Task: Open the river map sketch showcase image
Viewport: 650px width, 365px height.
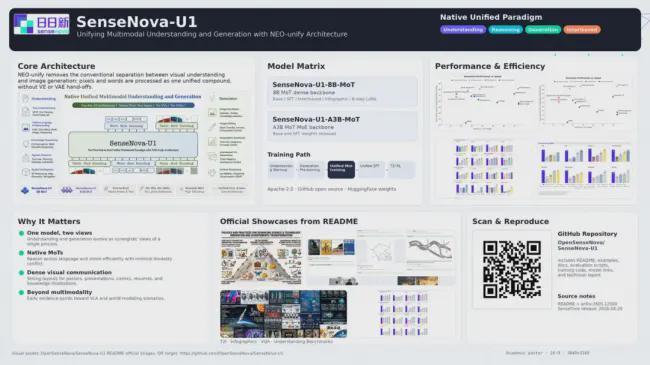Action: click(x=429, y=250)
